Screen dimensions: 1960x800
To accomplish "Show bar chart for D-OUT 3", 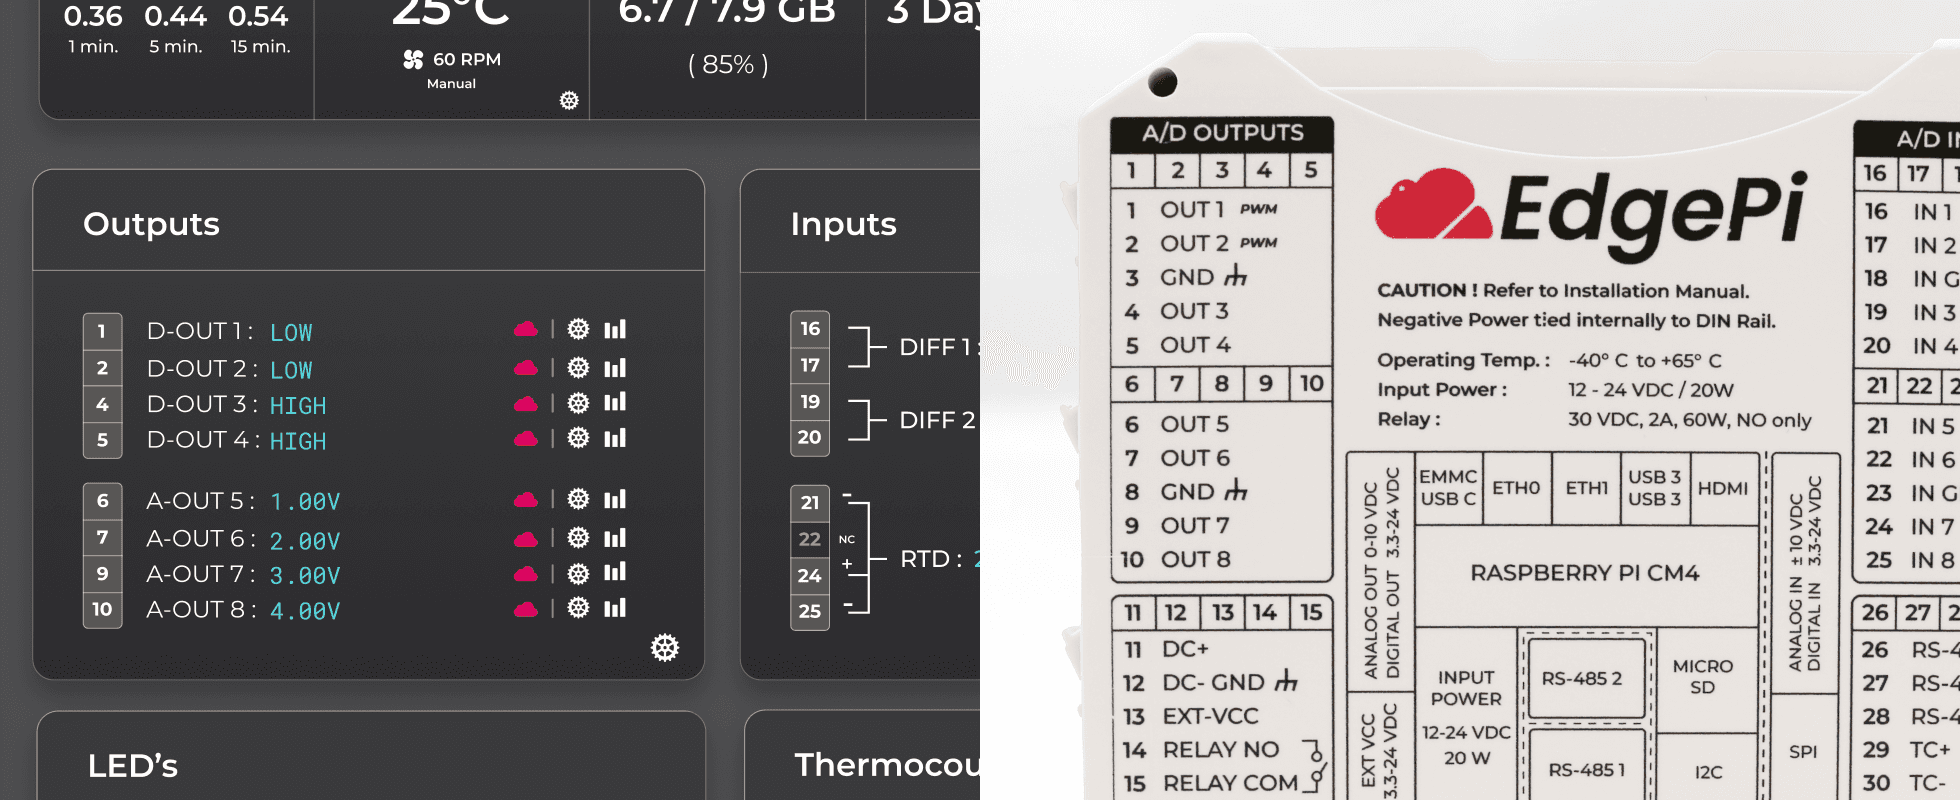I will click(615, 402).
